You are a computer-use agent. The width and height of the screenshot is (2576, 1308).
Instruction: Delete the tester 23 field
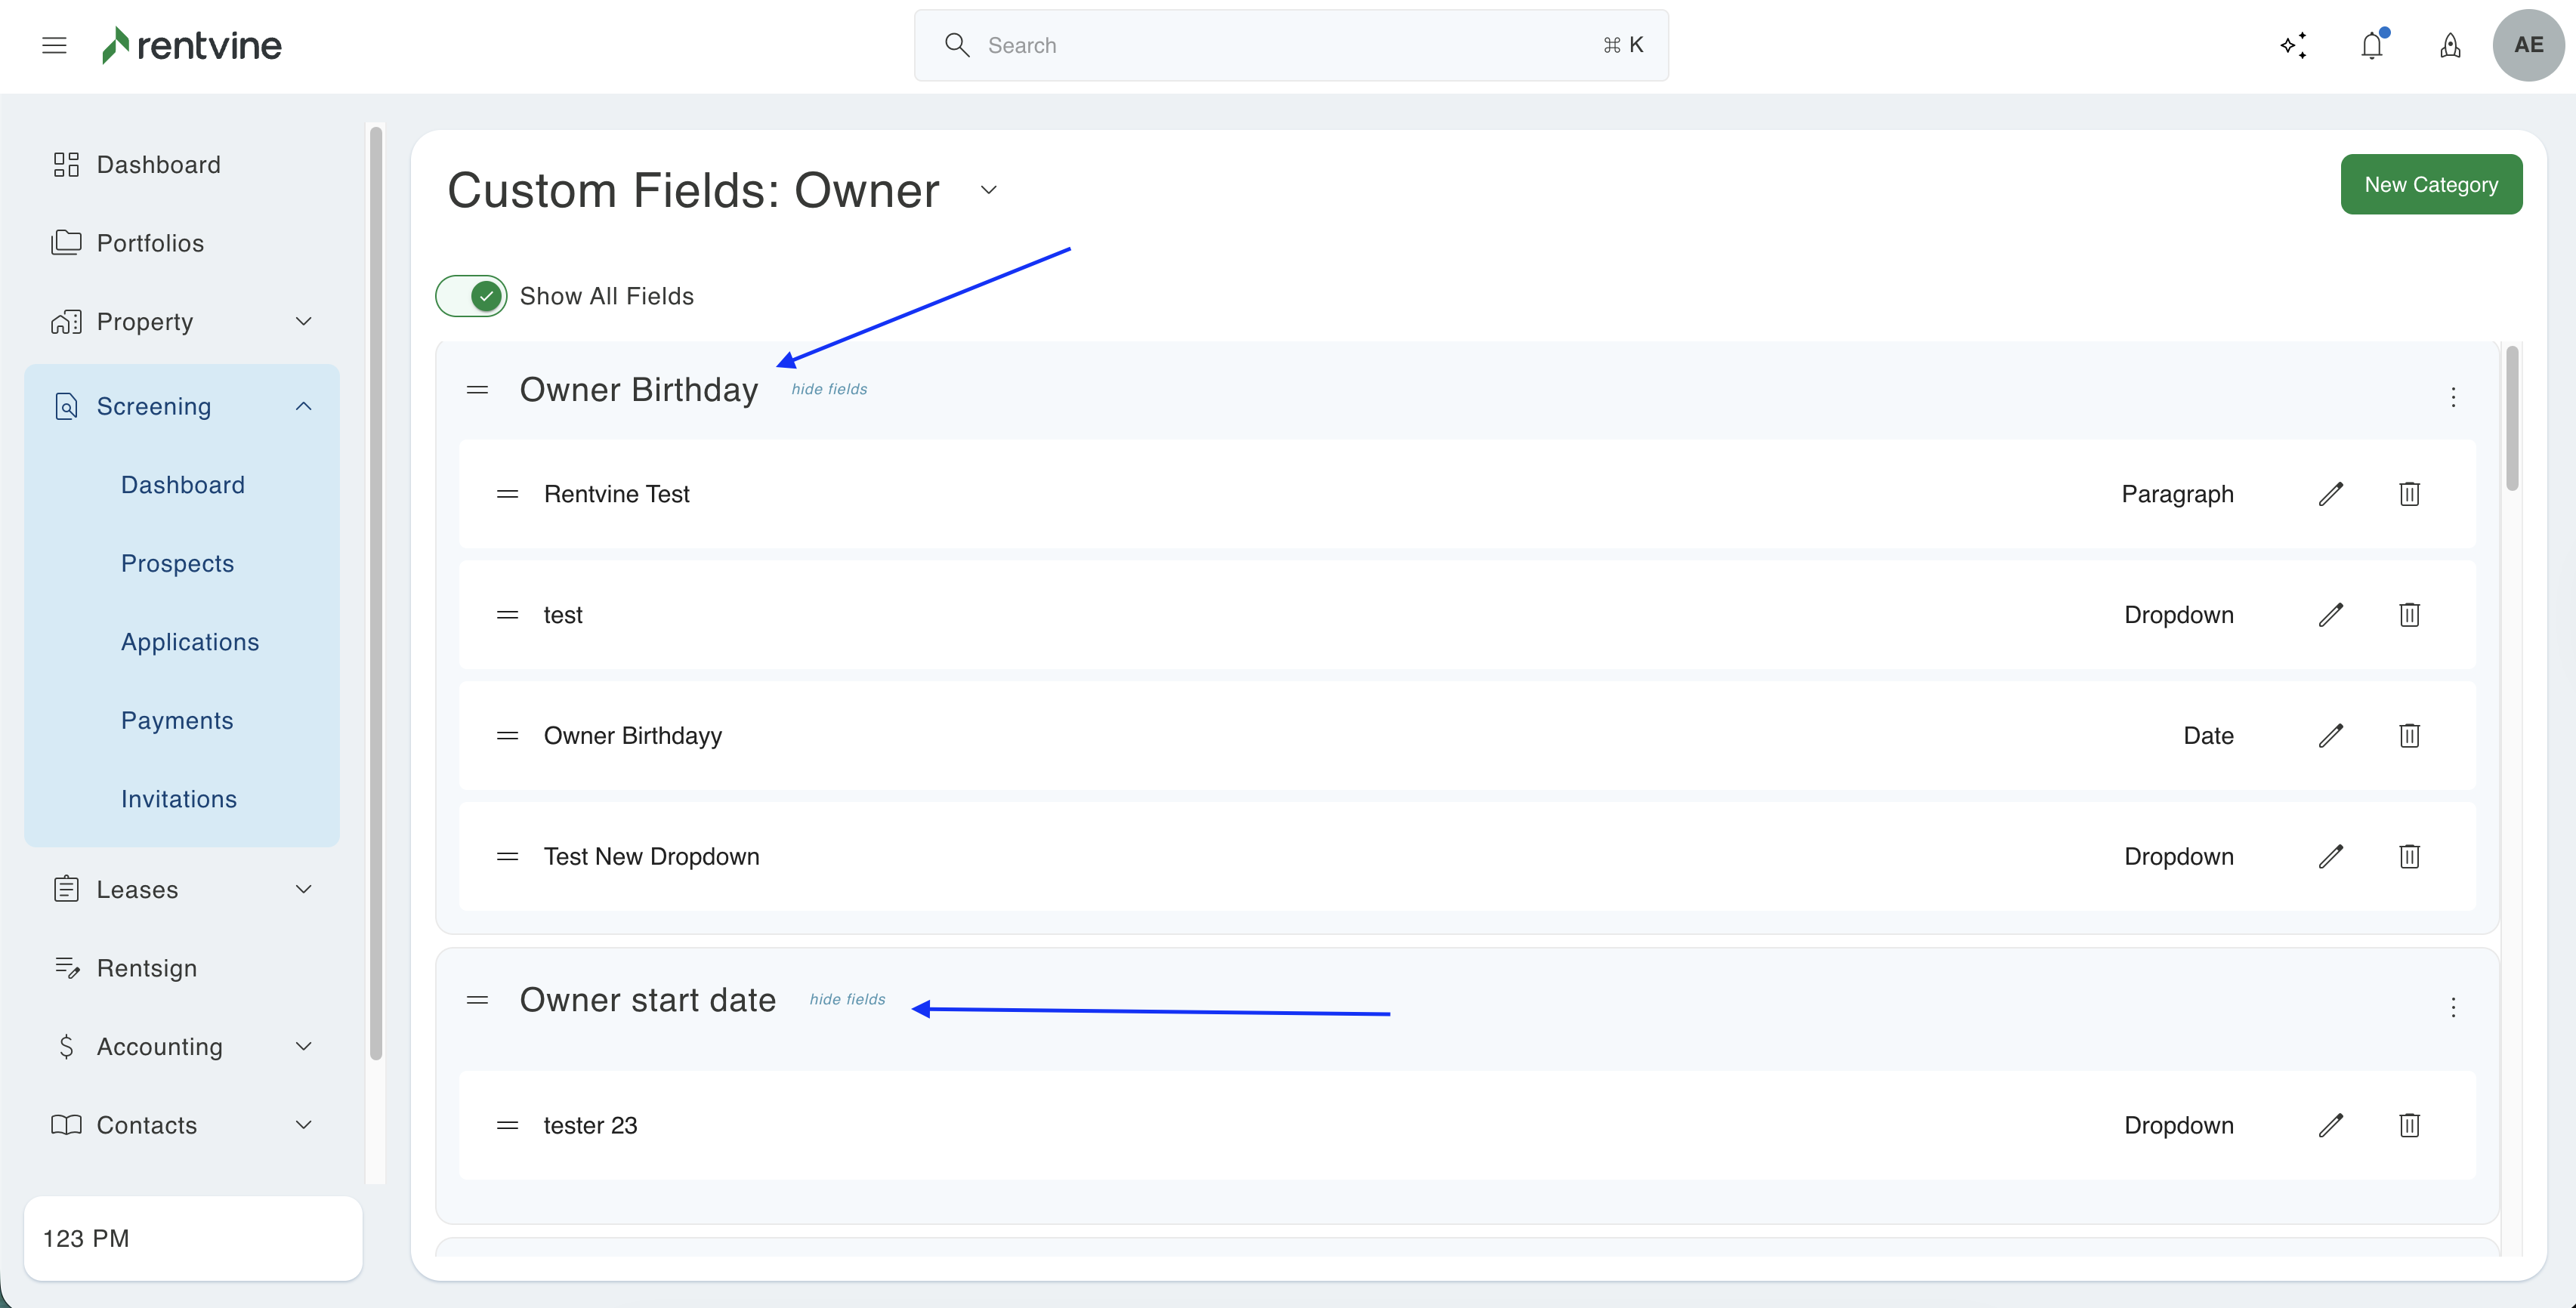point(2409,1126)
